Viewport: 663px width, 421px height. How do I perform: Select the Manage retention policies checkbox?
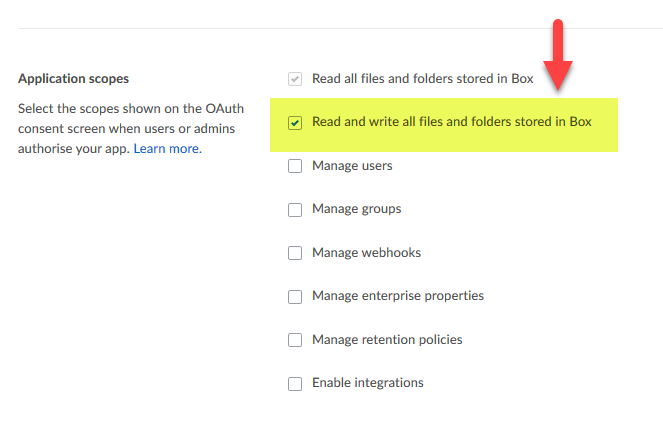[295, 340]
